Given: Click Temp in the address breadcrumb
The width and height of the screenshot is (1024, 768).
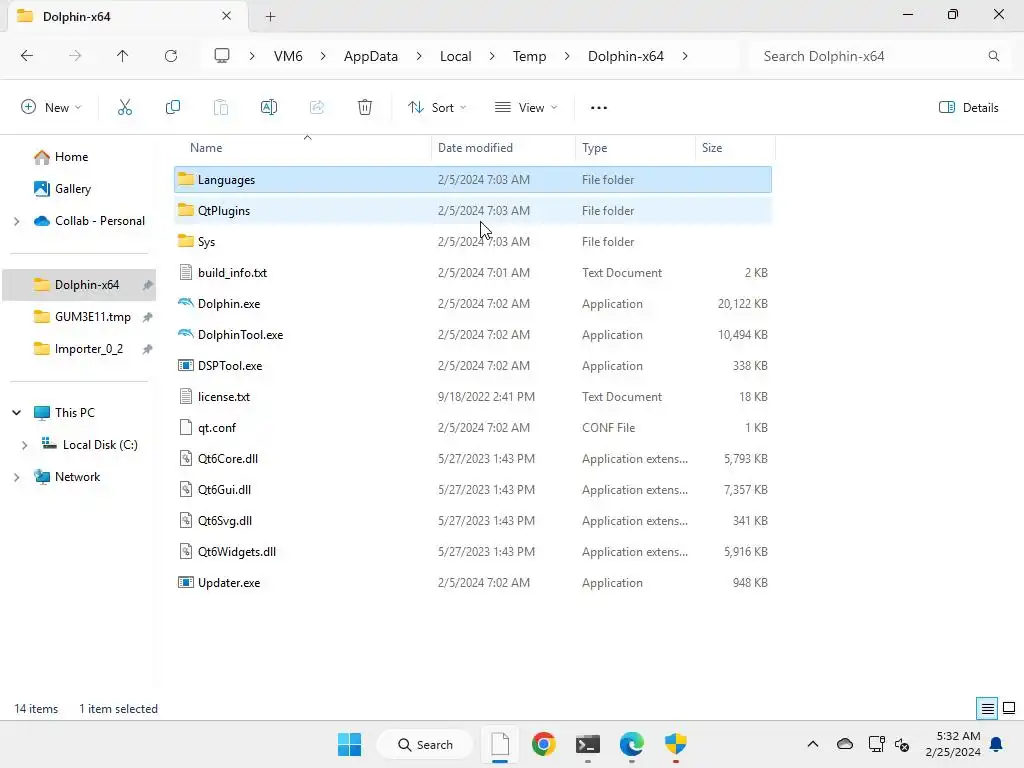Looking at the screenshot, I should click(x=530, y=56).
